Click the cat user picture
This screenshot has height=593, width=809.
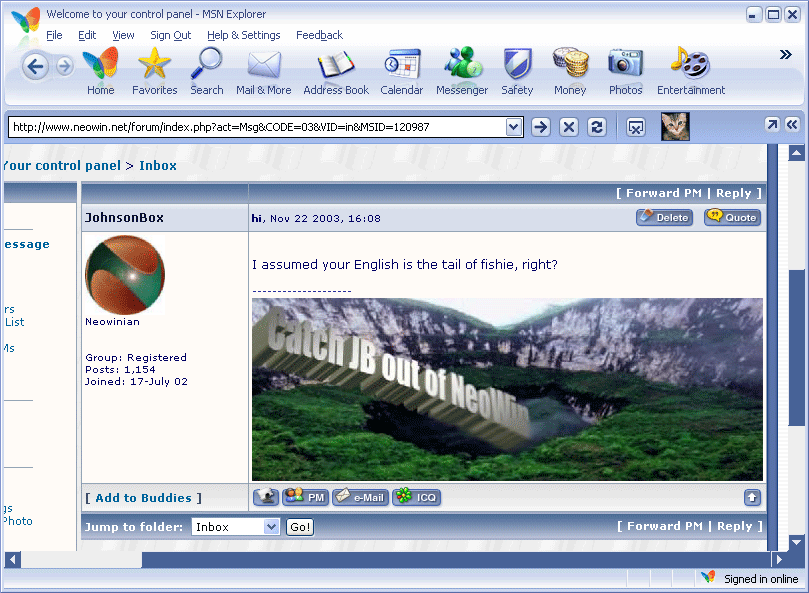[x=675, y=126]
